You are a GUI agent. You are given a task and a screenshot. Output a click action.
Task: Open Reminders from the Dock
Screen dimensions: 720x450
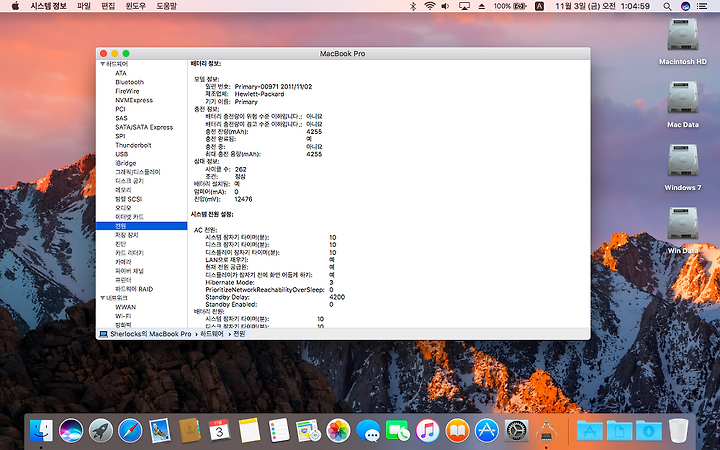pyautogui.click(x=279, y=431)
